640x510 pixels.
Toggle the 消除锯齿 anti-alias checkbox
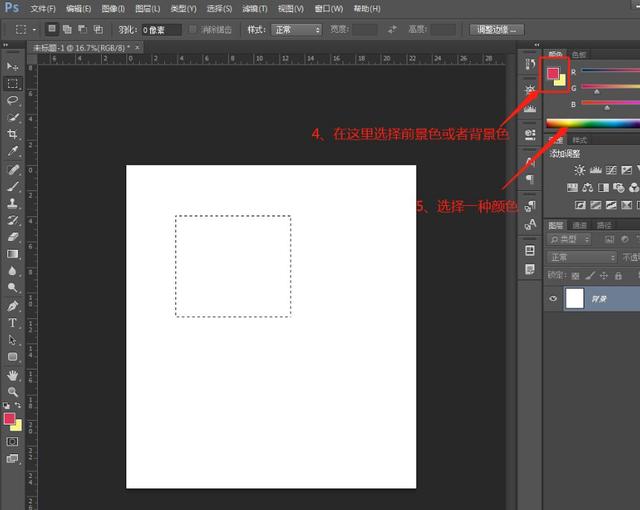click(x=193, y=29)
